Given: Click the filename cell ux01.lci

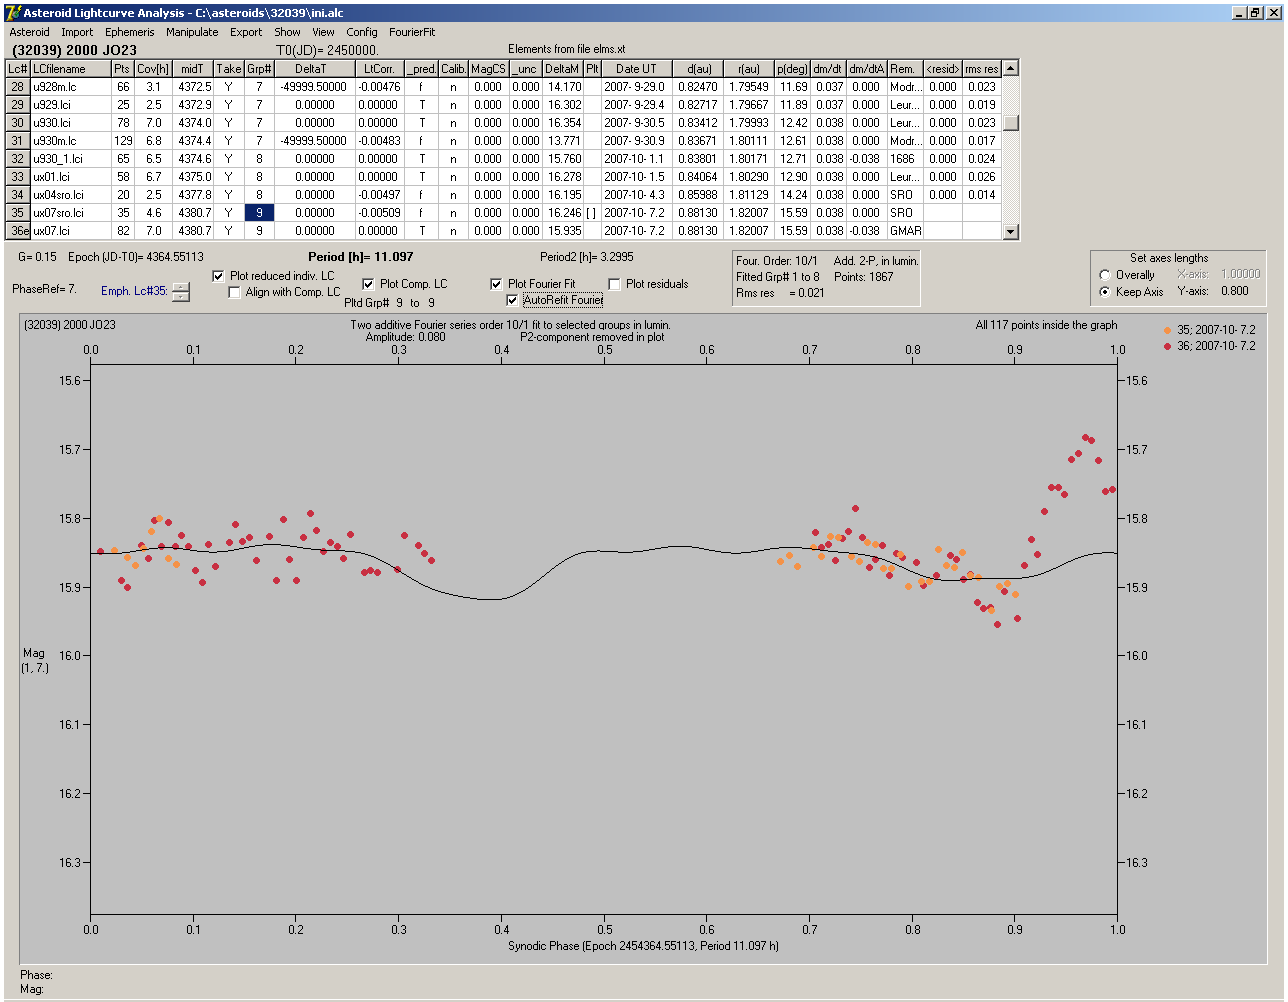Looking at the screenshot, I should [x=70, y=177].
